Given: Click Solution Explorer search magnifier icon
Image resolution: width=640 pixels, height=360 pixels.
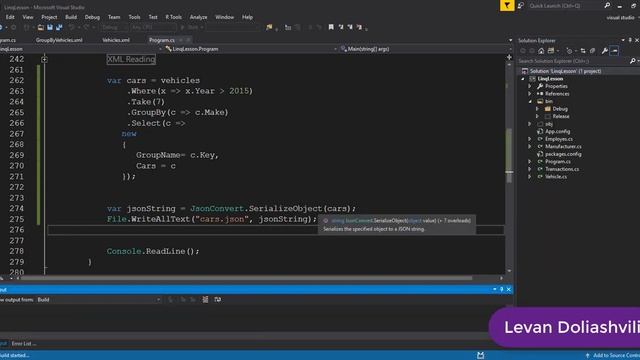Looking at the screenshot, I should tap(633, 61).
